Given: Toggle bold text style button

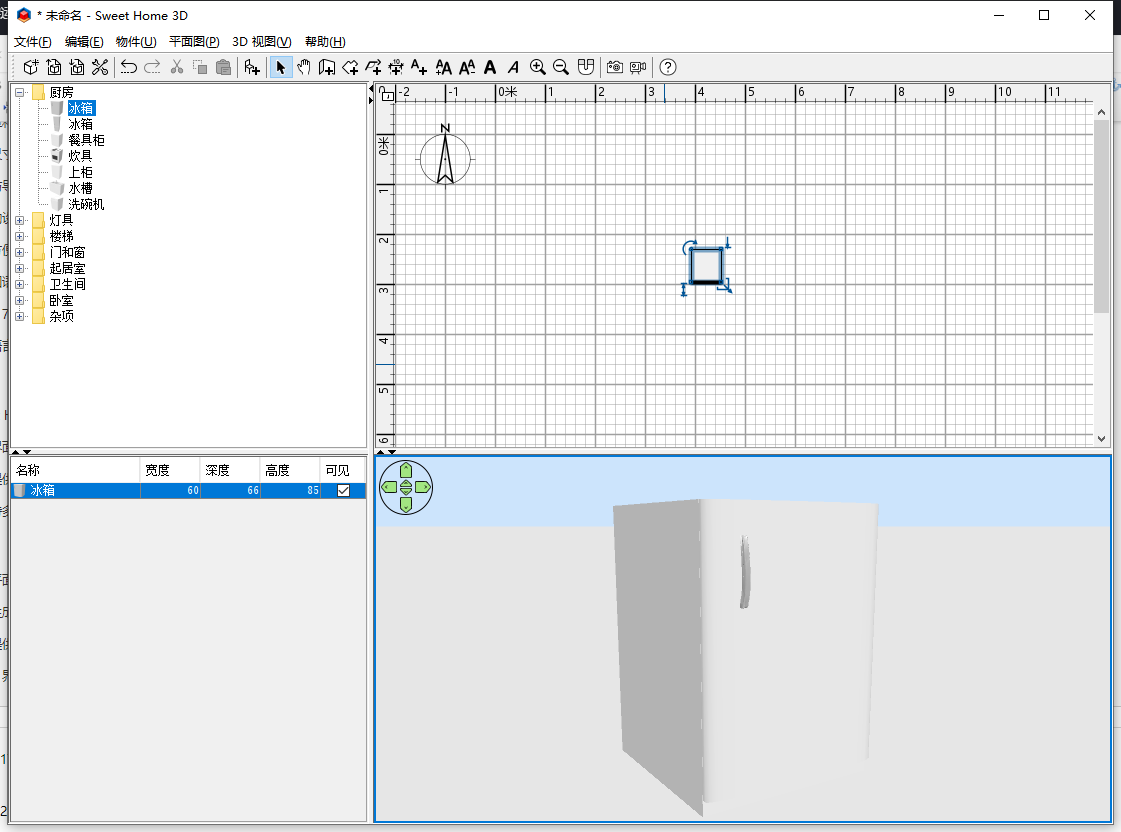Looking at the screenshot, I should coord(490,67).
